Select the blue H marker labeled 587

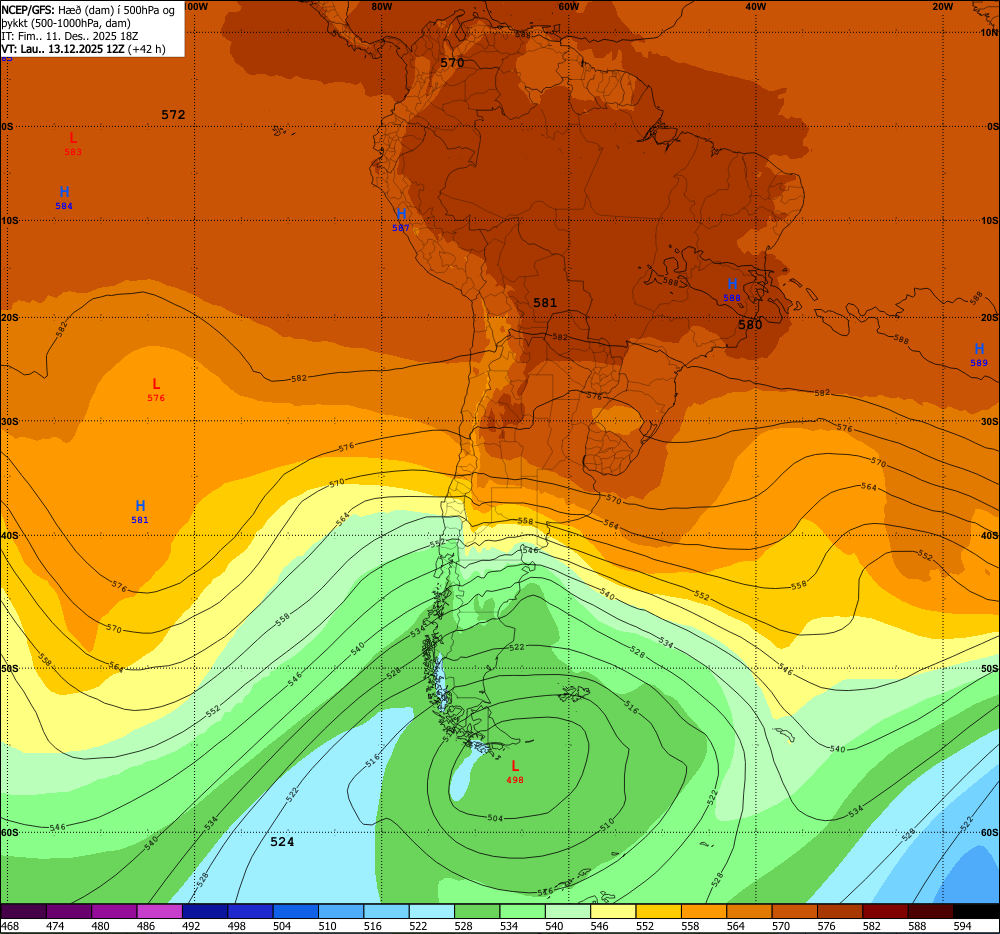tap(401, 214)
